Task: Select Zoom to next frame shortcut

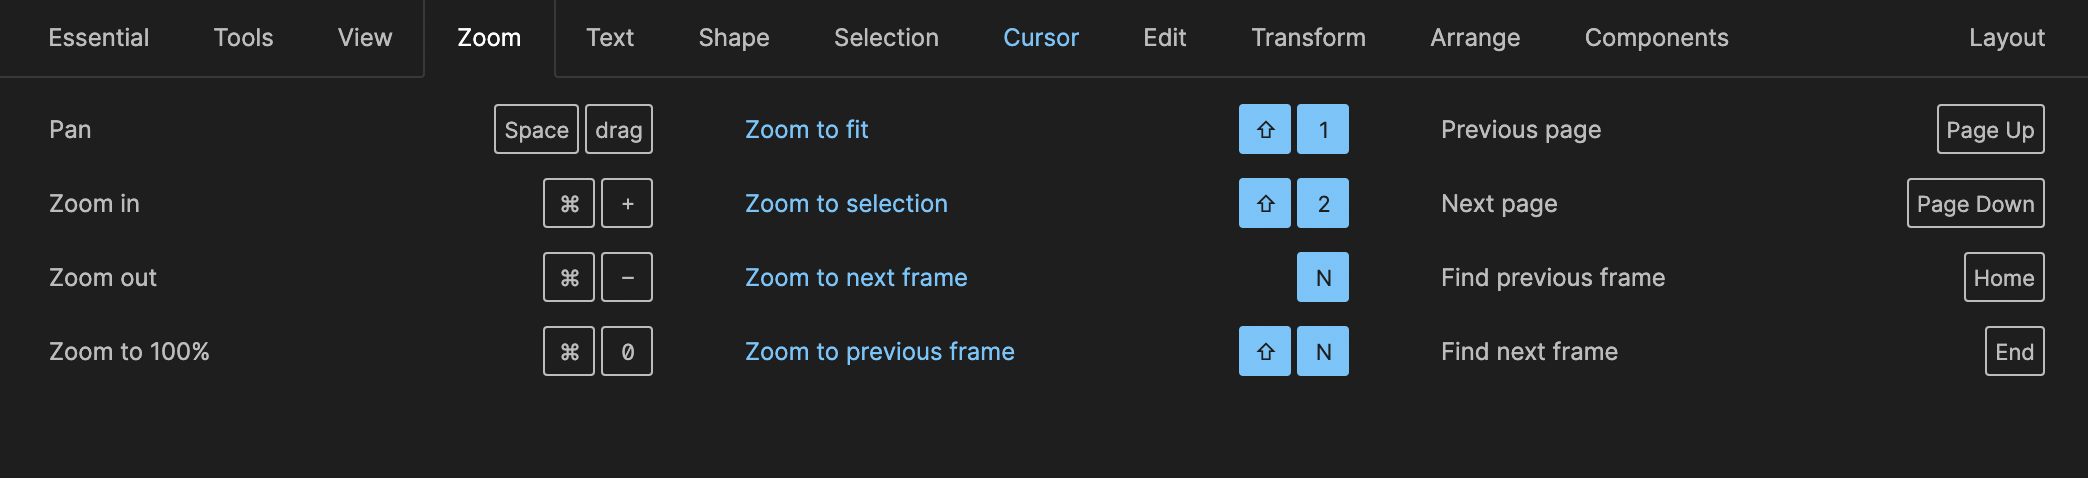Action: [x=856, y=277]
